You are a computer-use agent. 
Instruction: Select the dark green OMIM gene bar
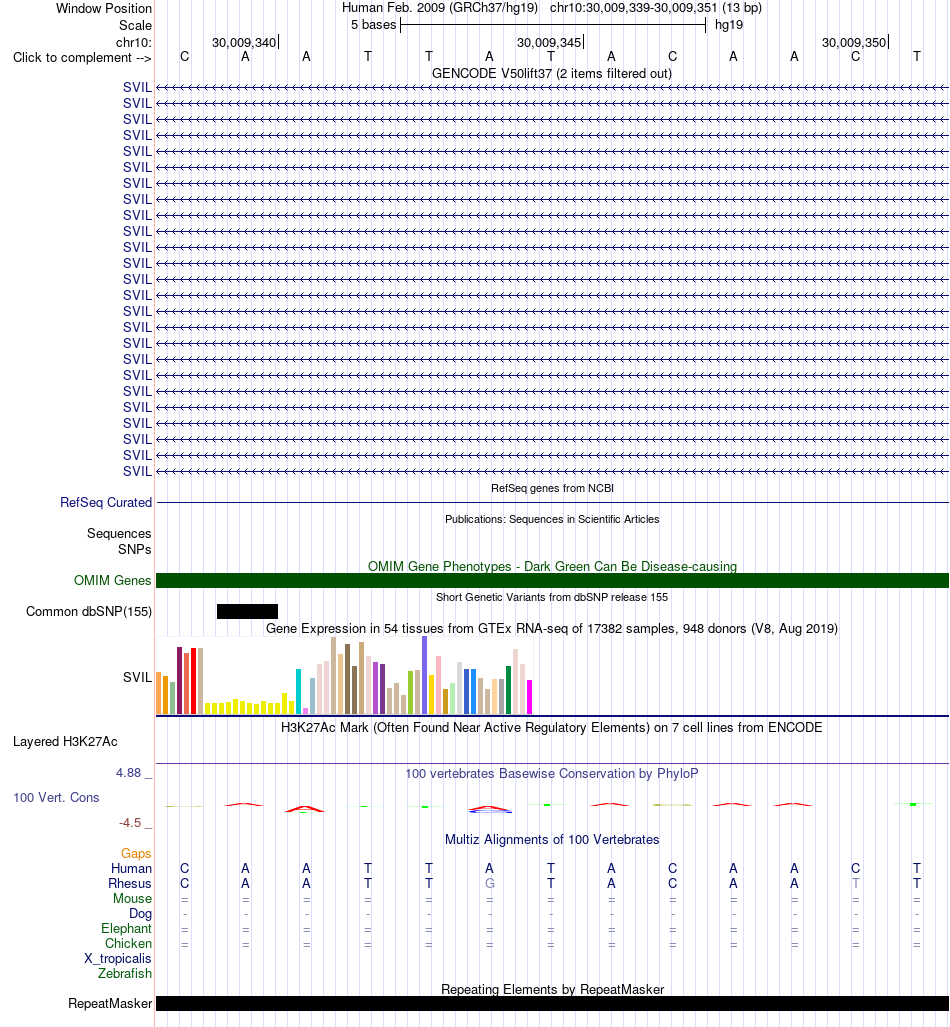(552, 580)
